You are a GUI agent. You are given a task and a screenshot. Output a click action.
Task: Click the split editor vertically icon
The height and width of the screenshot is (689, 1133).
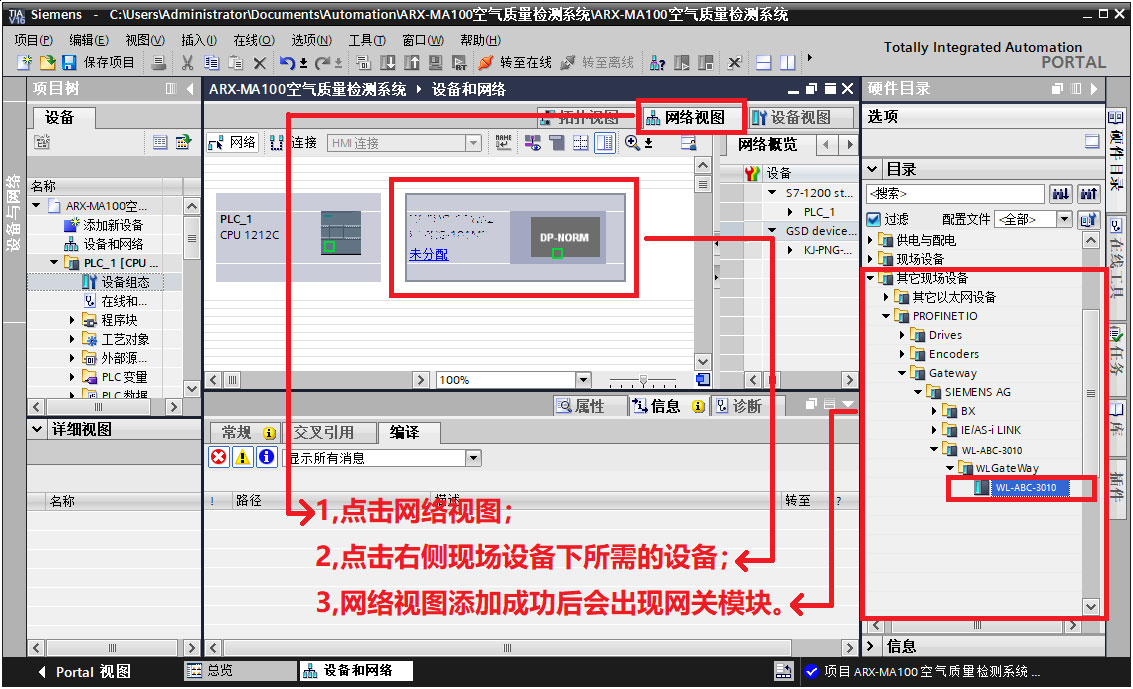tap(788, 63)
